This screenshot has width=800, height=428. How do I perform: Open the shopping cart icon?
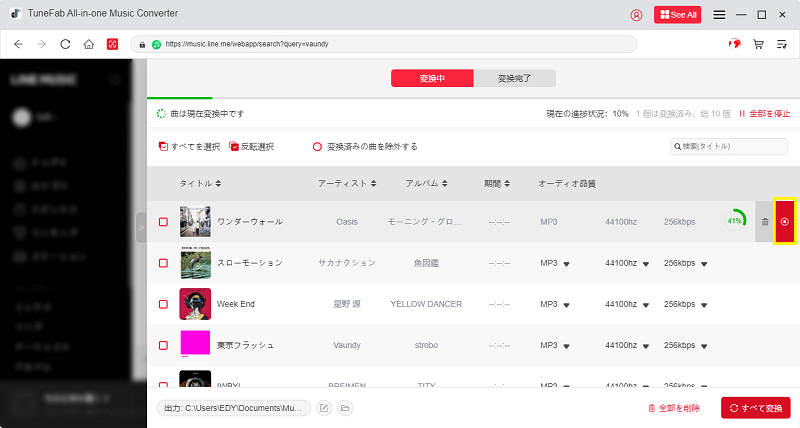758,44
